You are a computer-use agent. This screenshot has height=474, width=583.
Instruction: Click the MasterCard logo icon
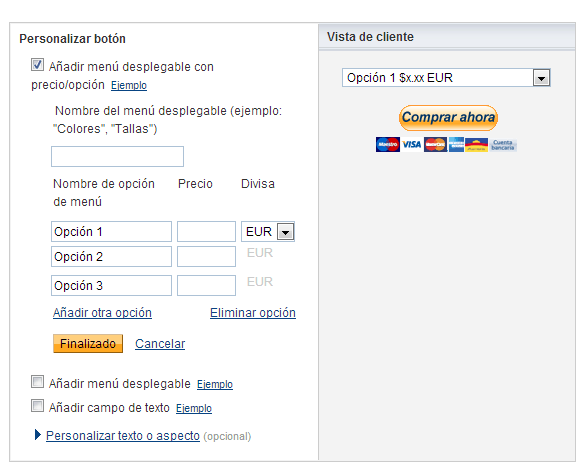tap(435, 145)
